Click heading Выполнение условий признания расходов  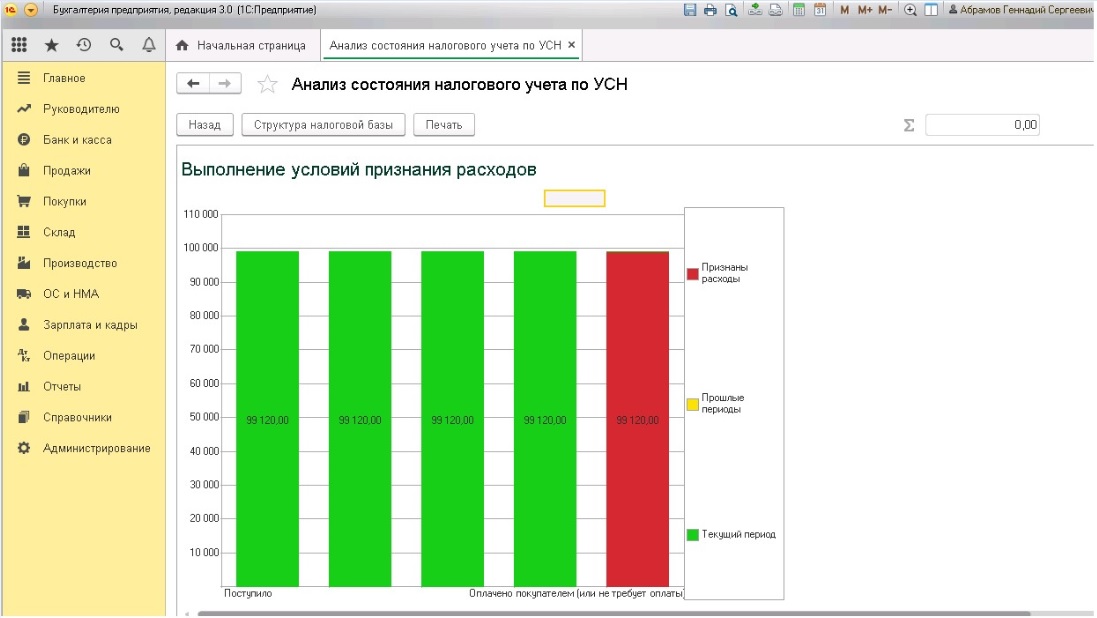click(x=359, y=169)
